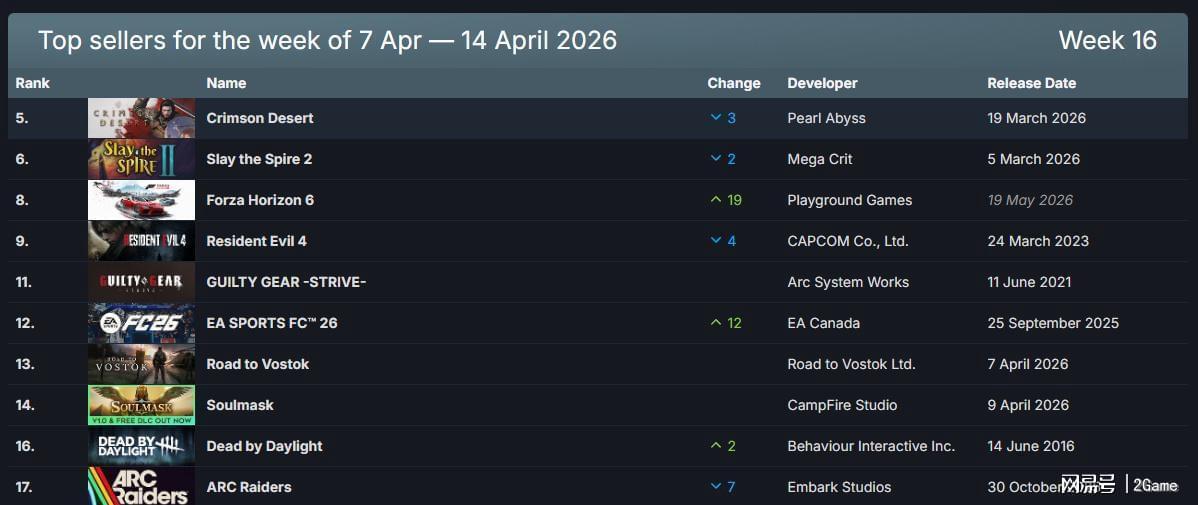Click the rank 16. cell
This screenshot has height=505, width=1198.
(x=24, y=446)
